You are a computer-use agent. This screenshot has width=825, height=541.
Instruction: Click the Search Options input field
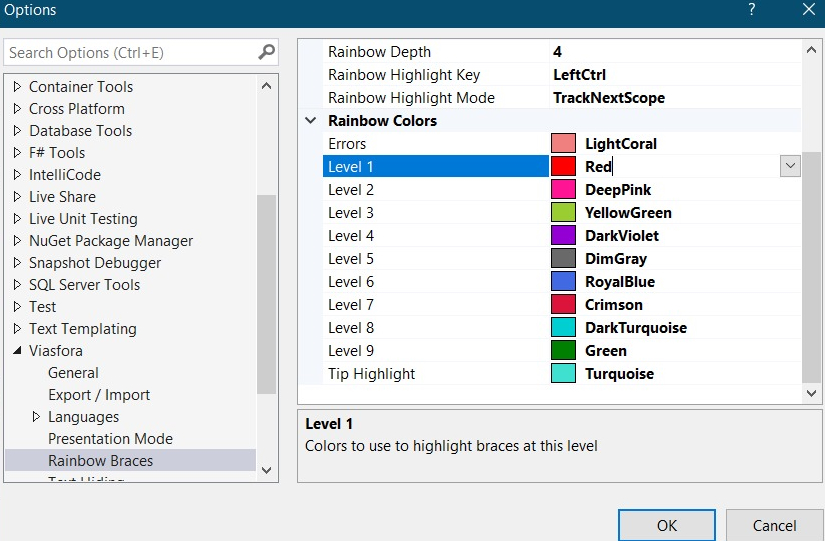[130, 52]
